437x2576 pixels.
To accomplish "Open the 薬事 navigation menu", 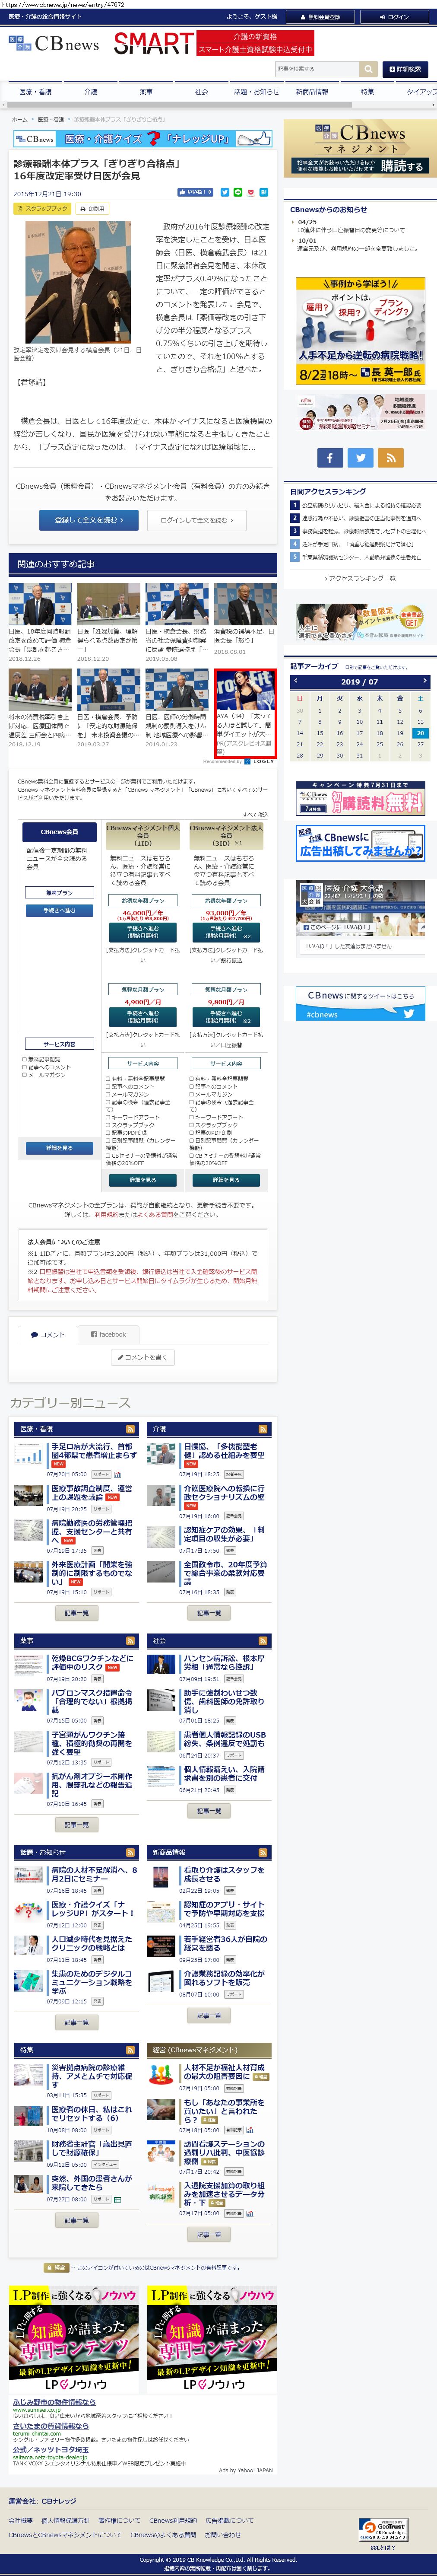I will point(146,92).
